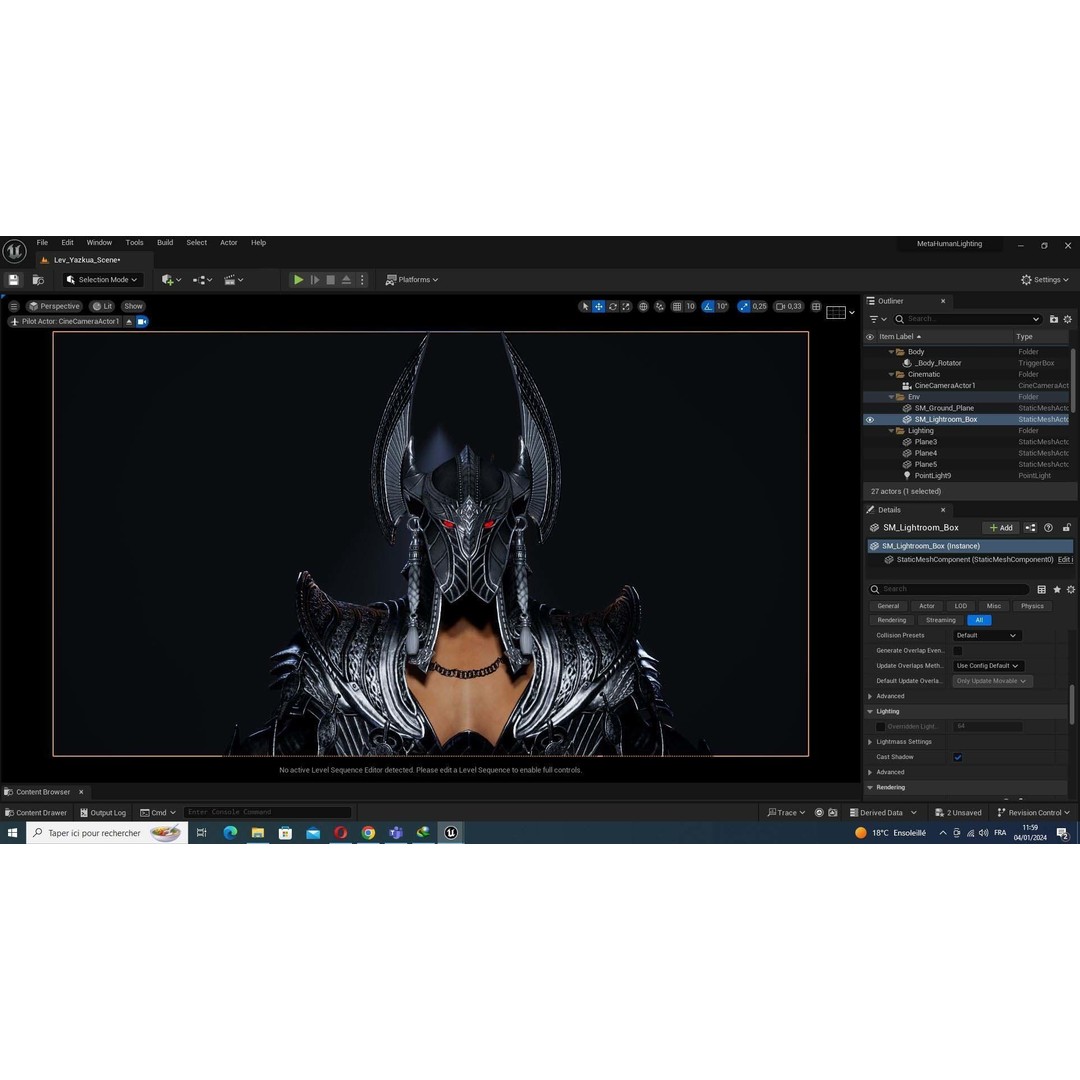The width and height of the screenshot is (1080, 1080).
Task: Open the Cinematics clapperboard dropdown
Action: coord(233,280)
